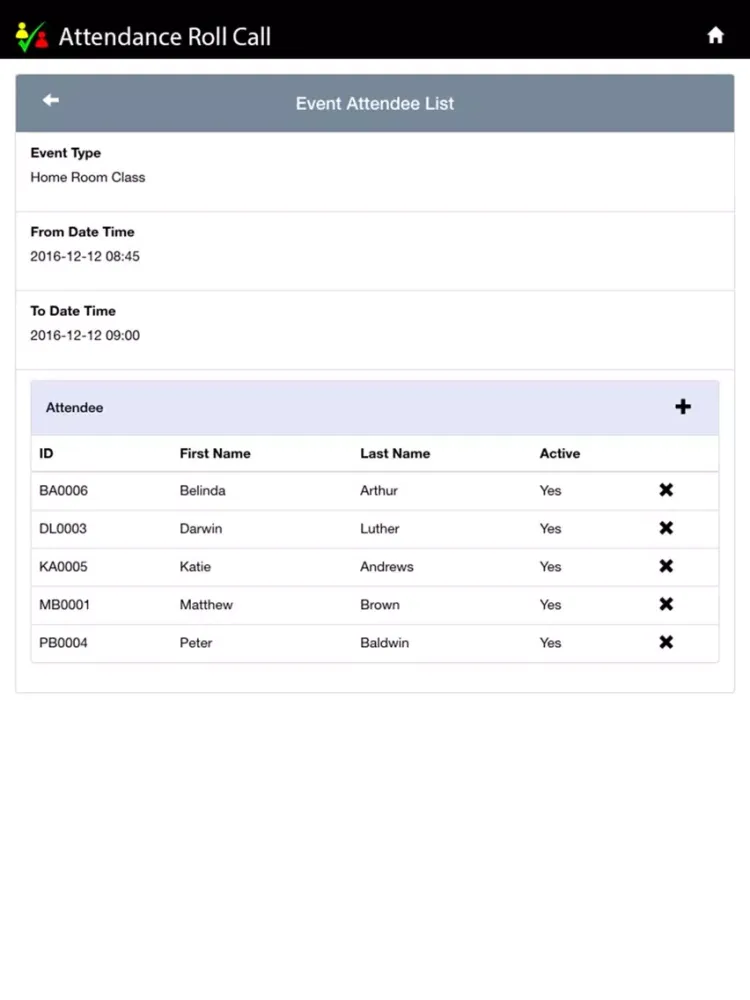
Task: Select the DL0003 row ID
Action: coord(63,529)
